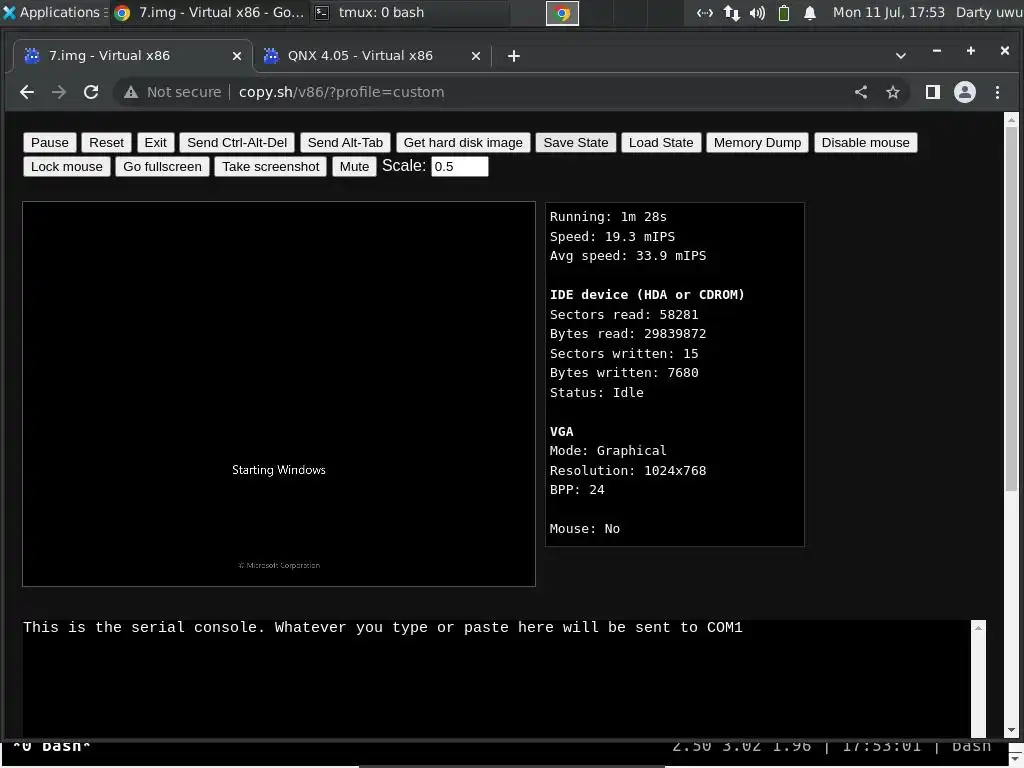Image resolution: width=1024 pixels, height=768 pixels.
Task: Close the QNX 4.05 - Virtual x86 tab
Action: click(x=476, y=56)
